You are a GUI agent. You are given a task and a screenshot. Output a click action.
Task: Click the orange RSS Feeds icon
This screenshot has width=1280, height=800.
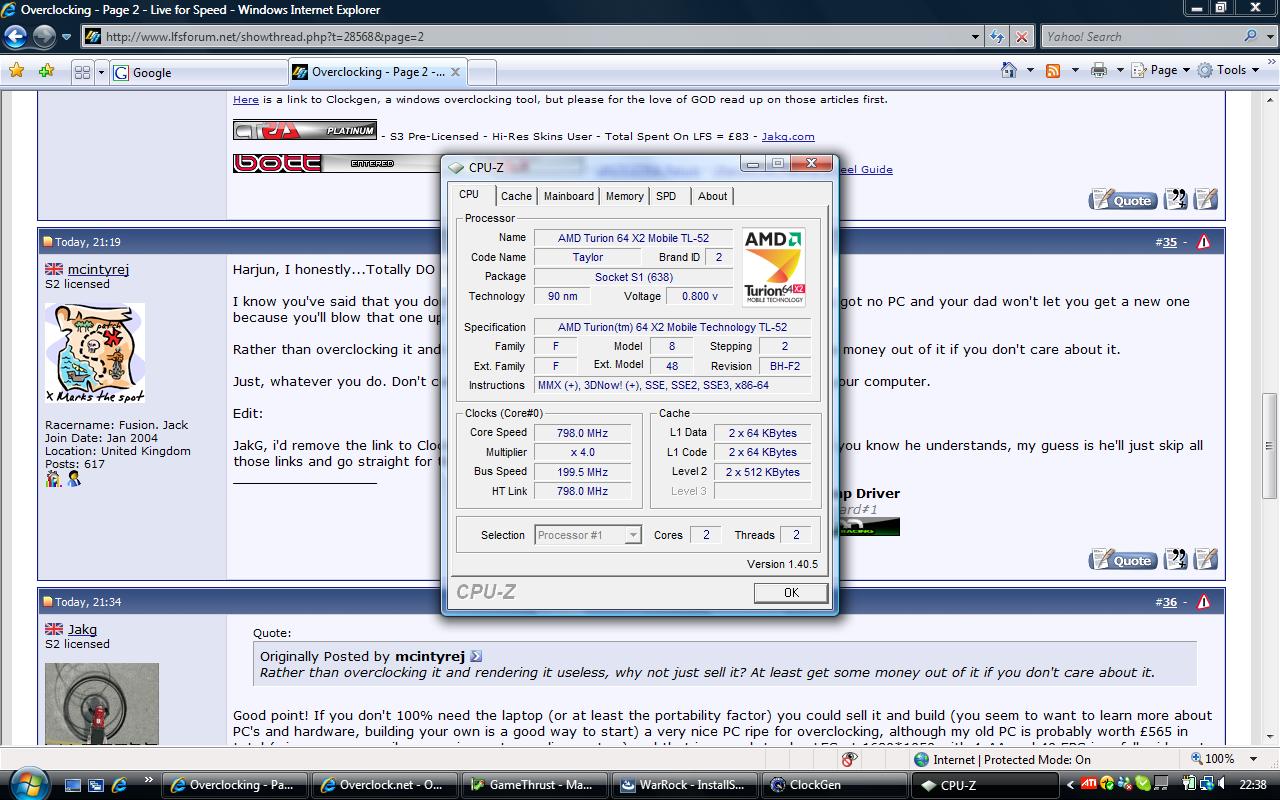pyautogui.click(x=1053, y=70)
